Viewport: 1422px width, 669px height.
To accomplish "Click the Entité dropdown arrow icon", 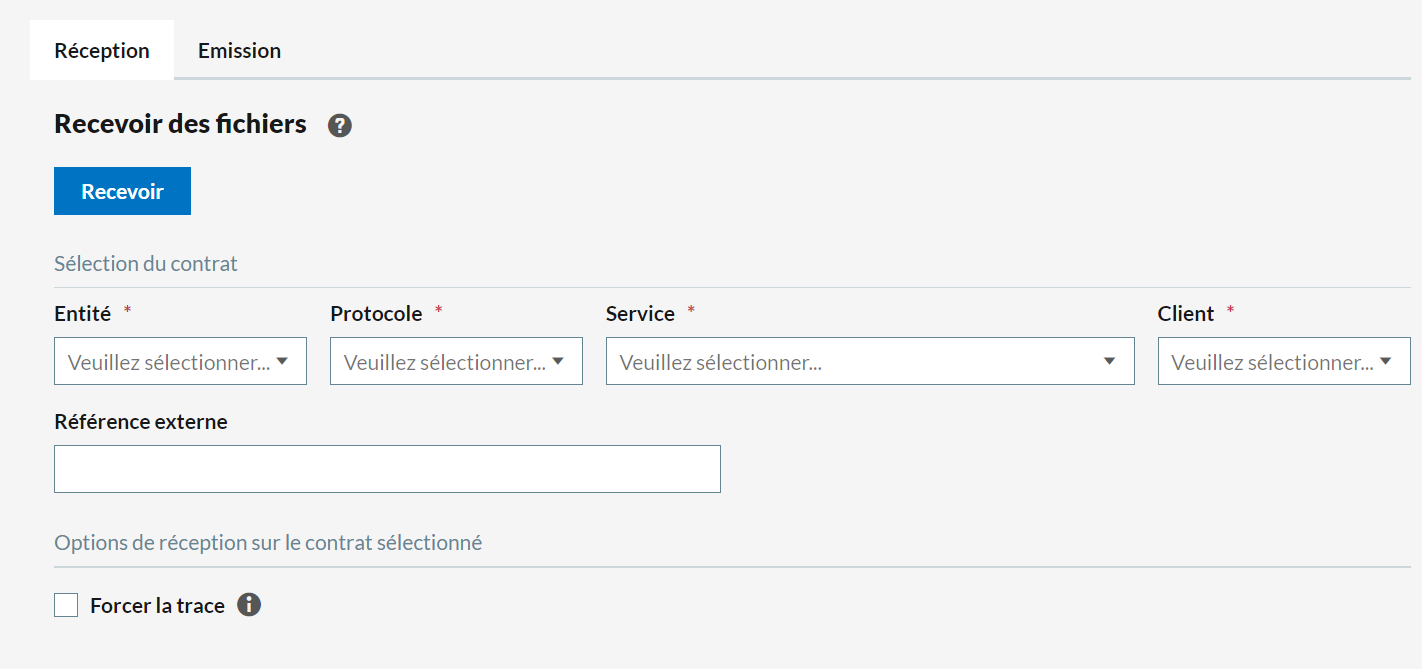I will click(283, 362).
